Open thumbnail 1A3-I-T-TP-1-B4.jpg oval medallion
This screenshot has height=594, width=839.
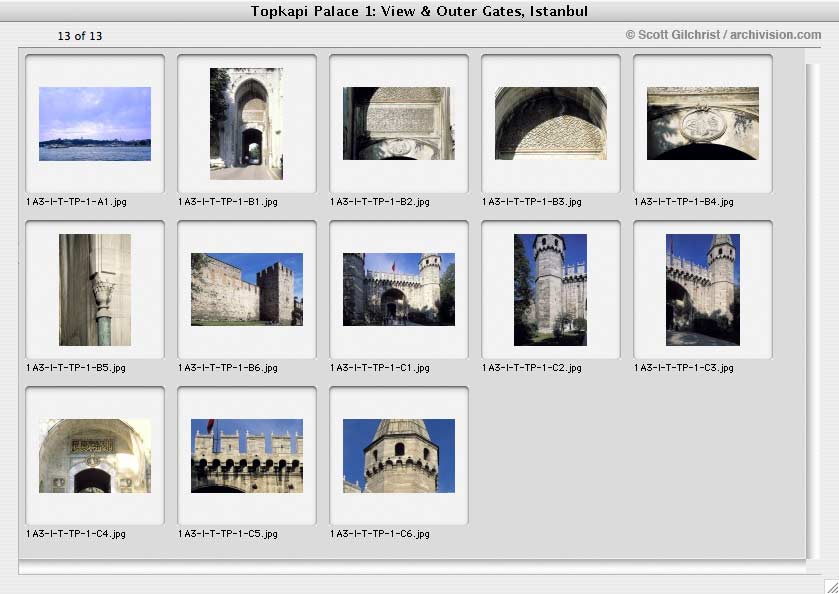(703, 124)
